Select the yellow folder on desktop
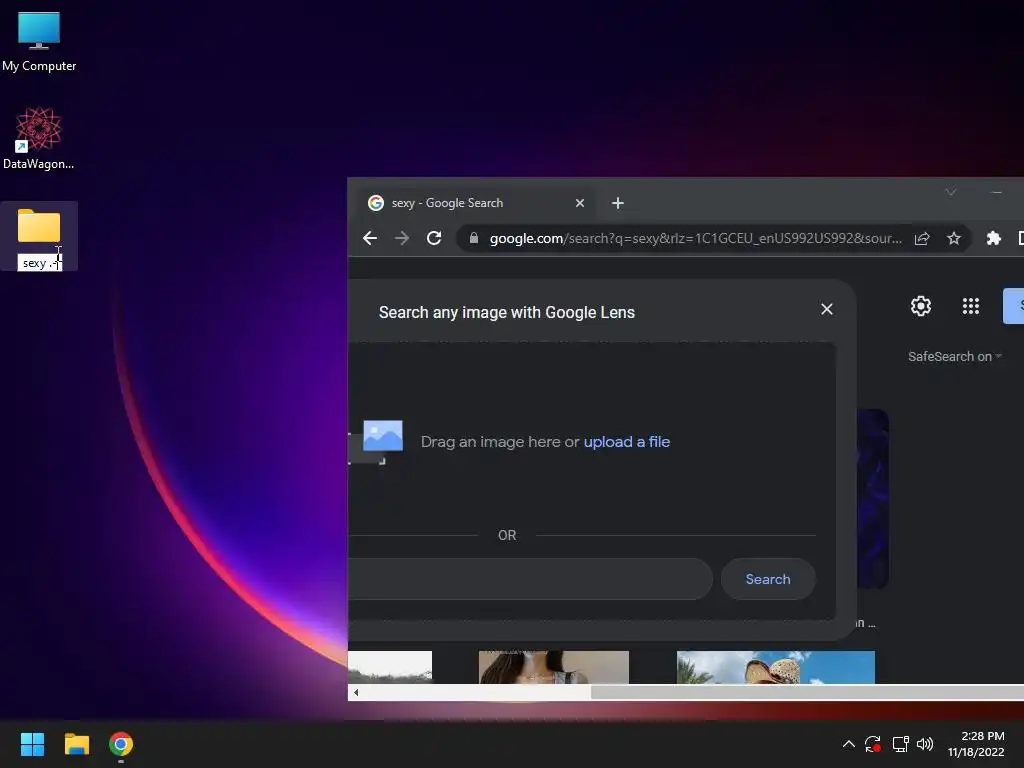 click(39, 226)
